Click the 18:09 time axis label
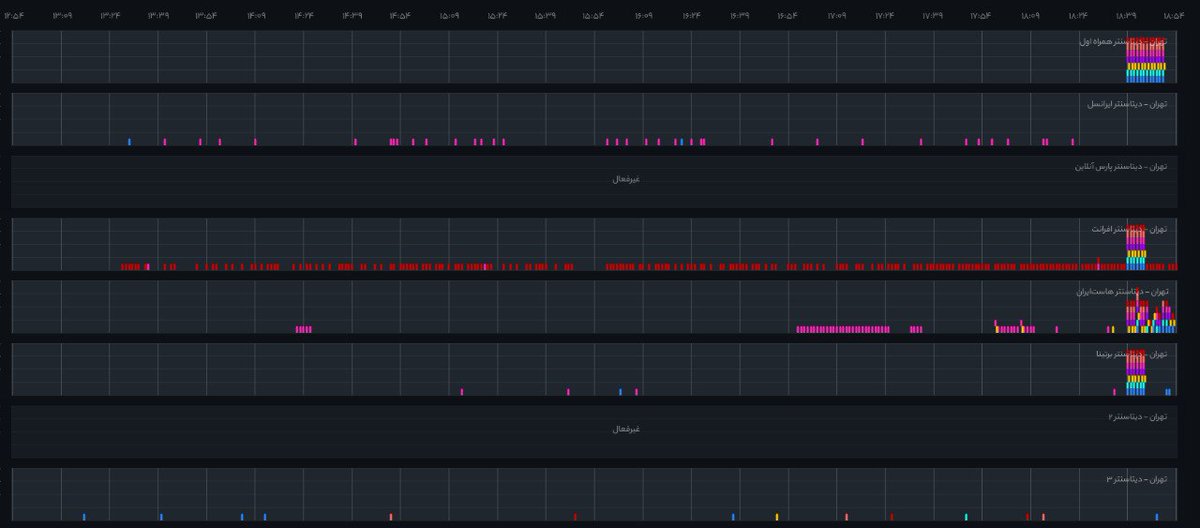Screen dimensions: 1200x528 1029,16
